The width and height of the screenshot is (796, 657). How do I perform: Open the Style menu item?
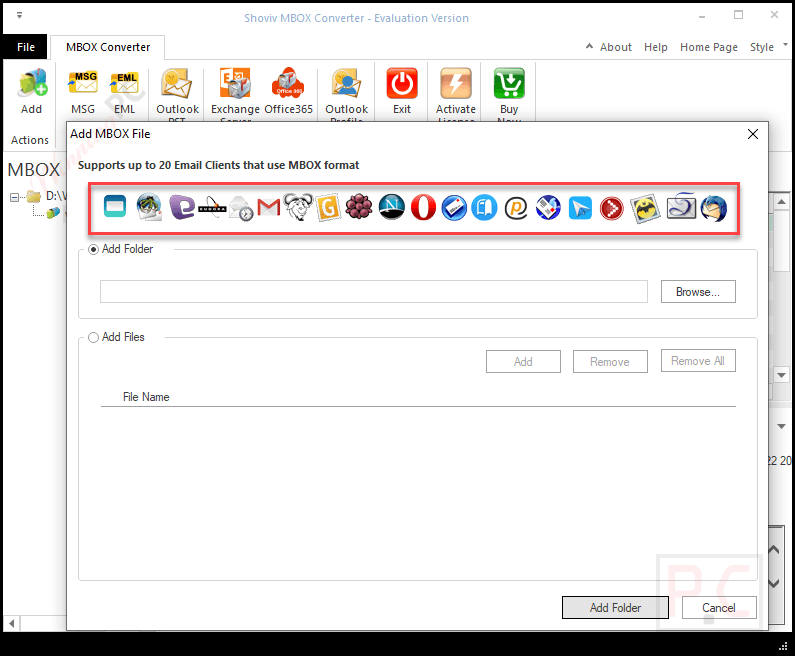tap(761, 47)
